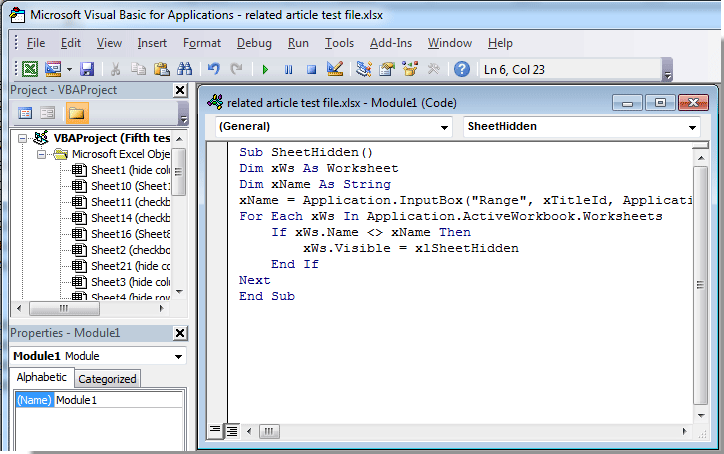Click the code window horizontal scroll thumb
The image size is (724, 454).
coord(269,431)
